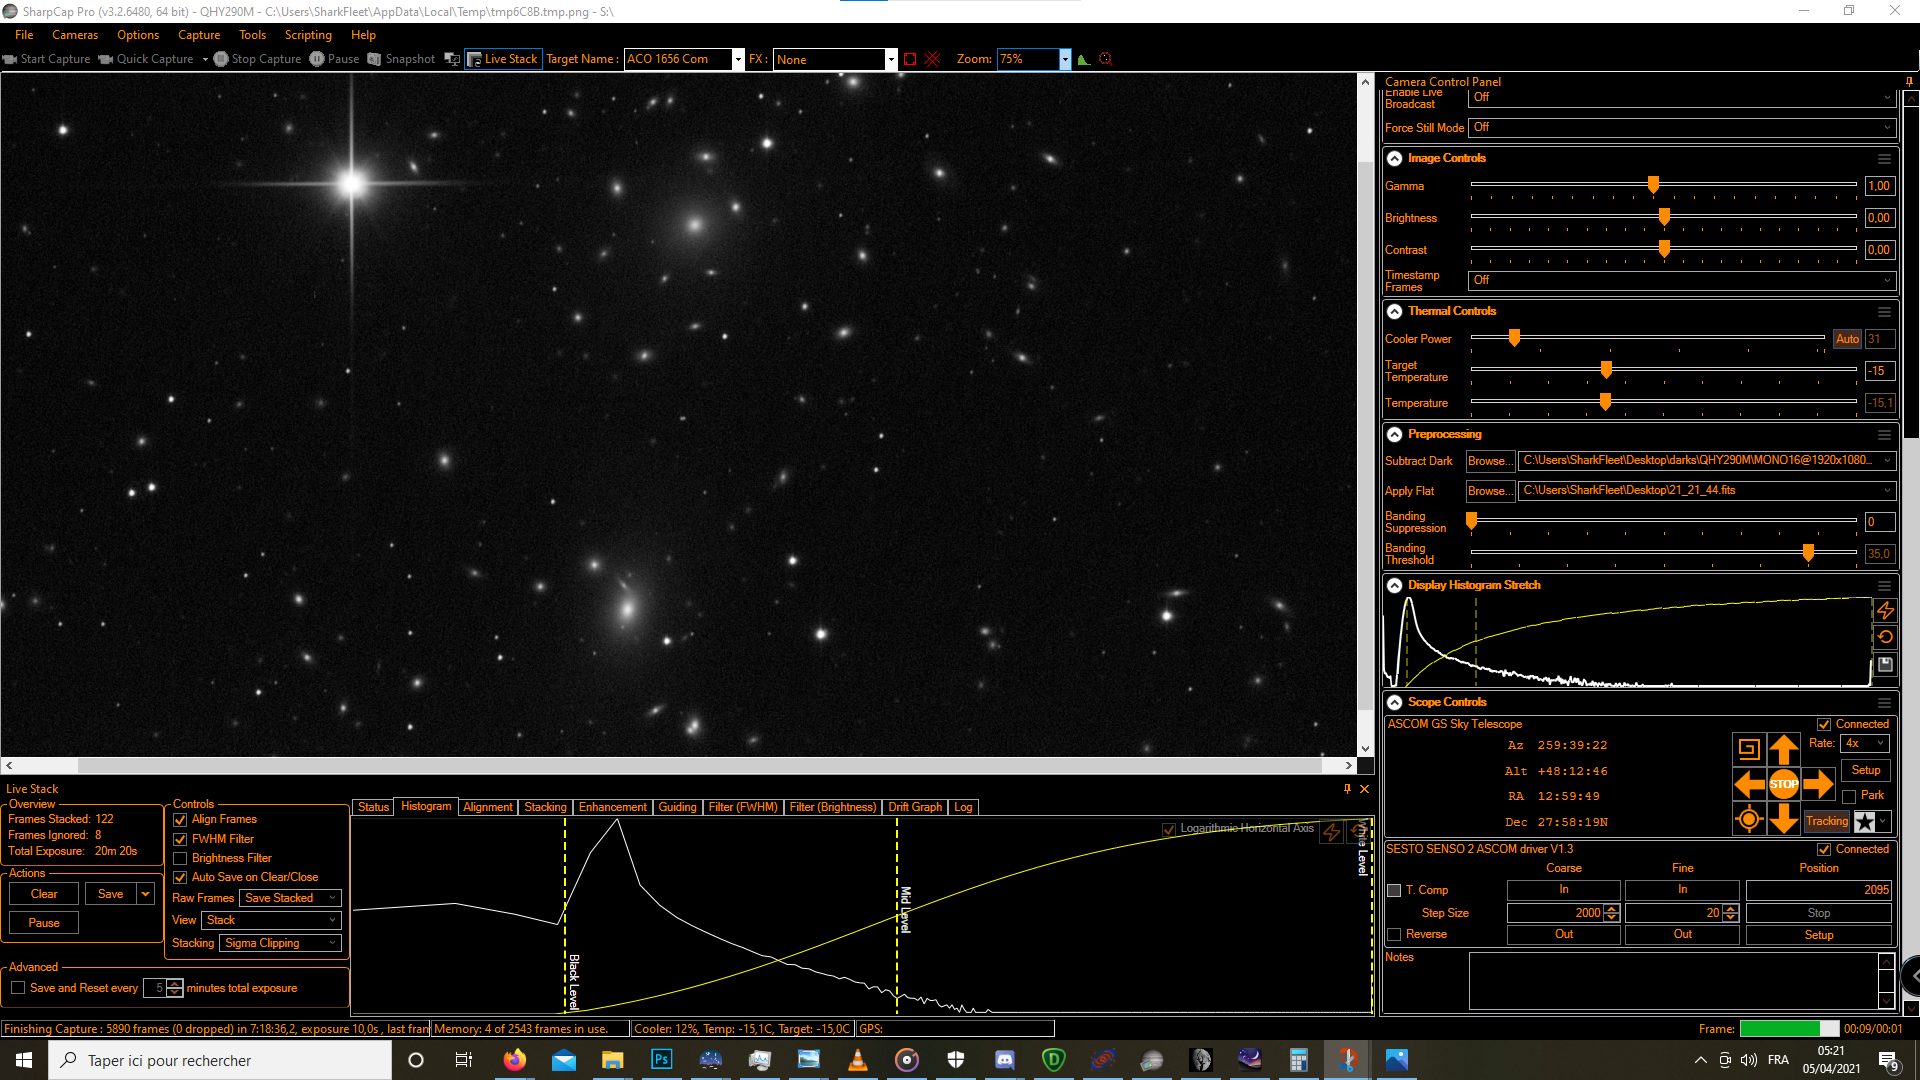Image resolution: width=1920 pixels, height=1080 pixels.
Task: Save the histogram stretch with the disk icon
Action: [x=1885, y=664]
